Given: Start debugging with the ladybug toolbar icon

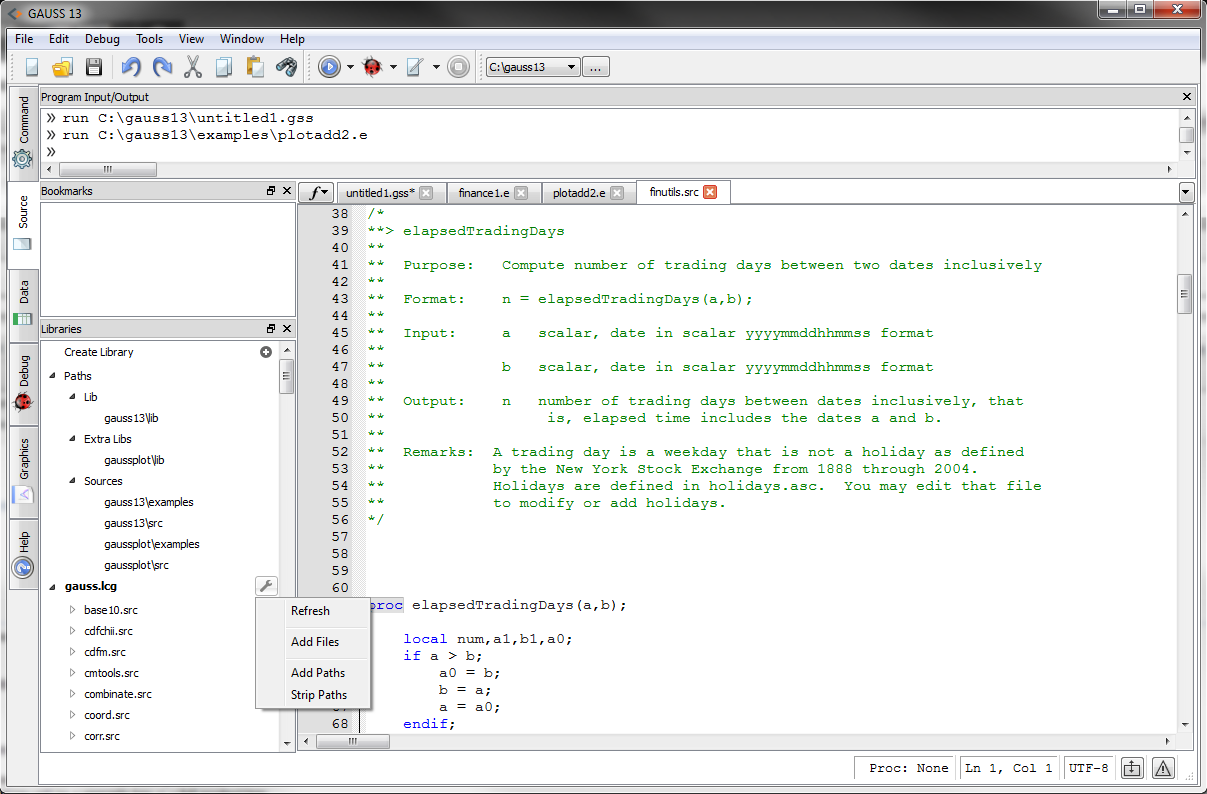Looking at the screenshot, I should (373, 67).
